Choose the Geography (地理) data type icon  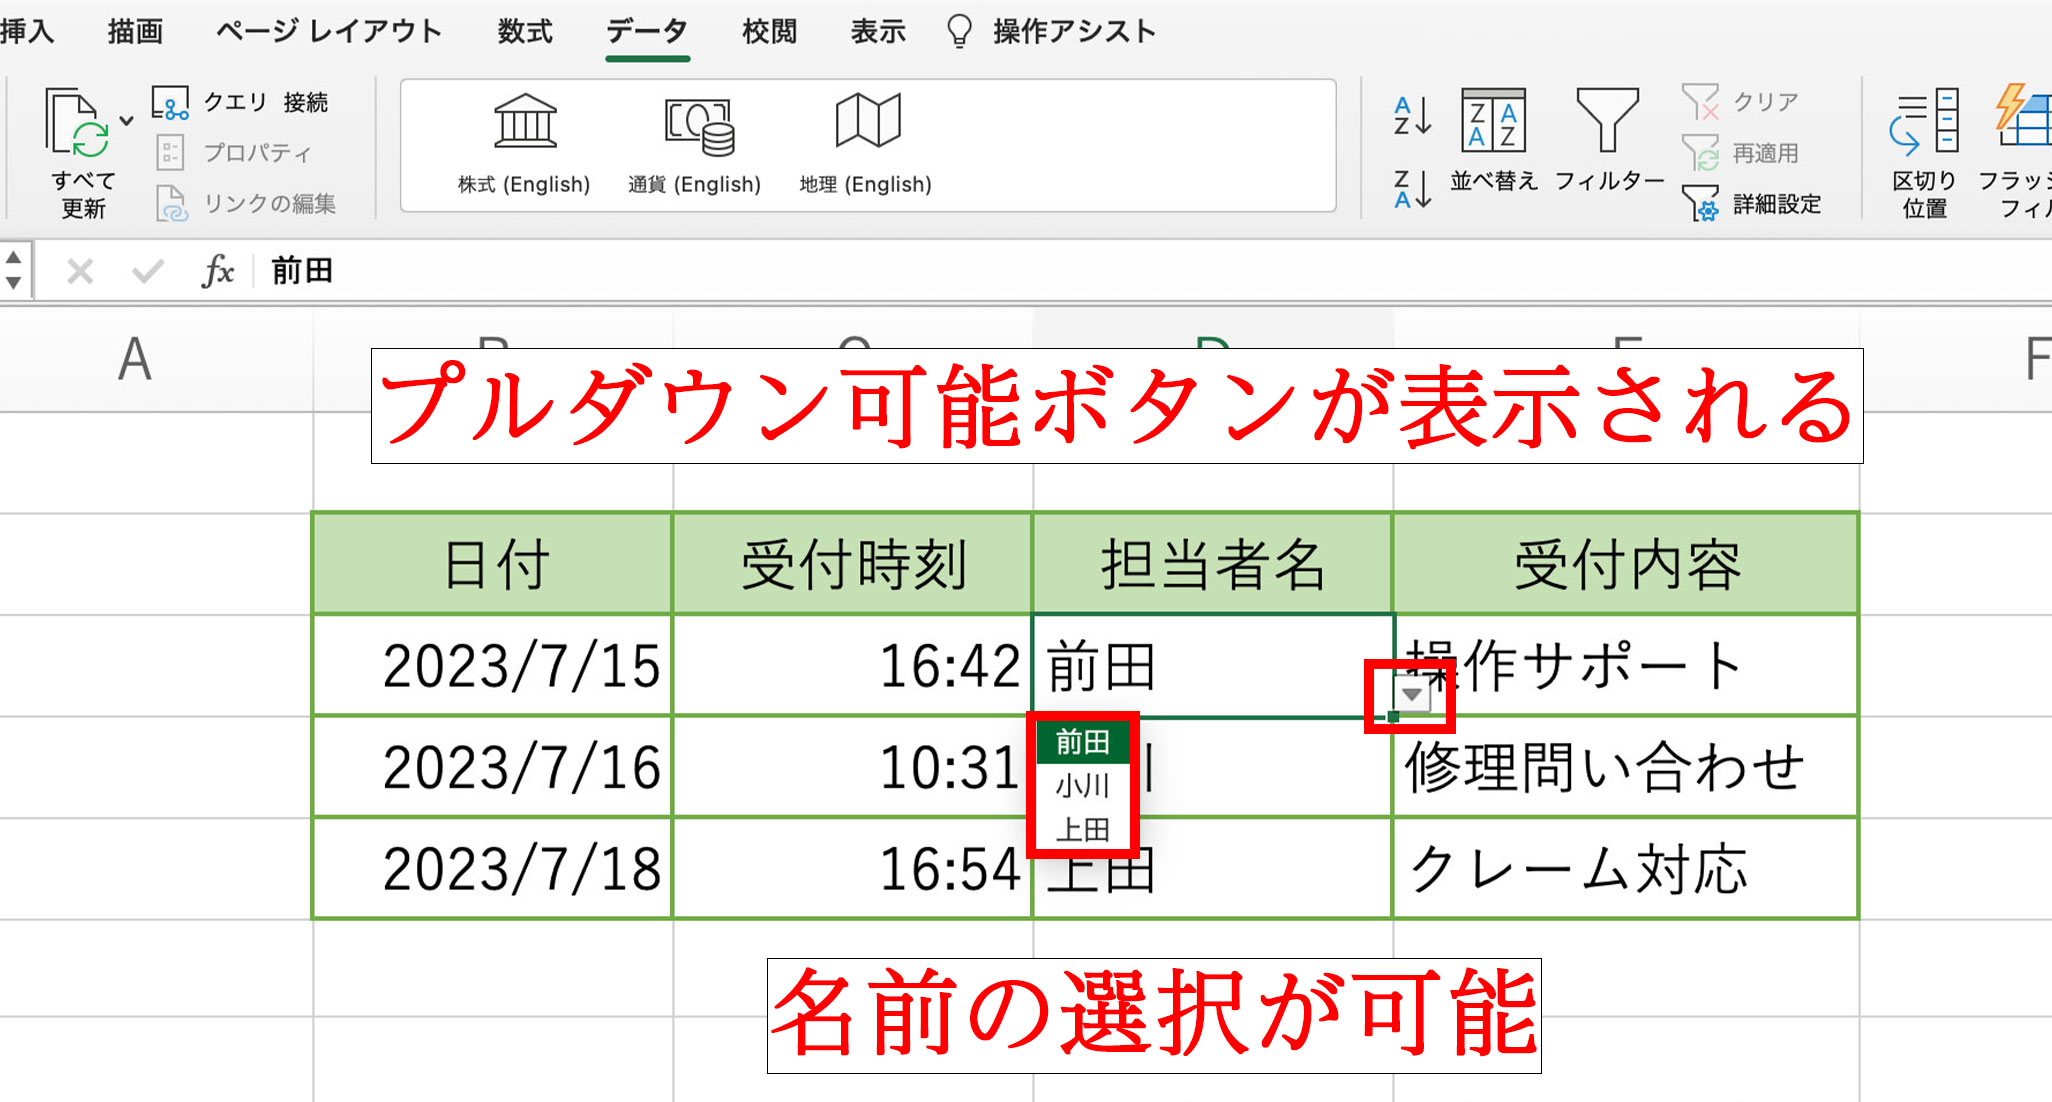866,122
